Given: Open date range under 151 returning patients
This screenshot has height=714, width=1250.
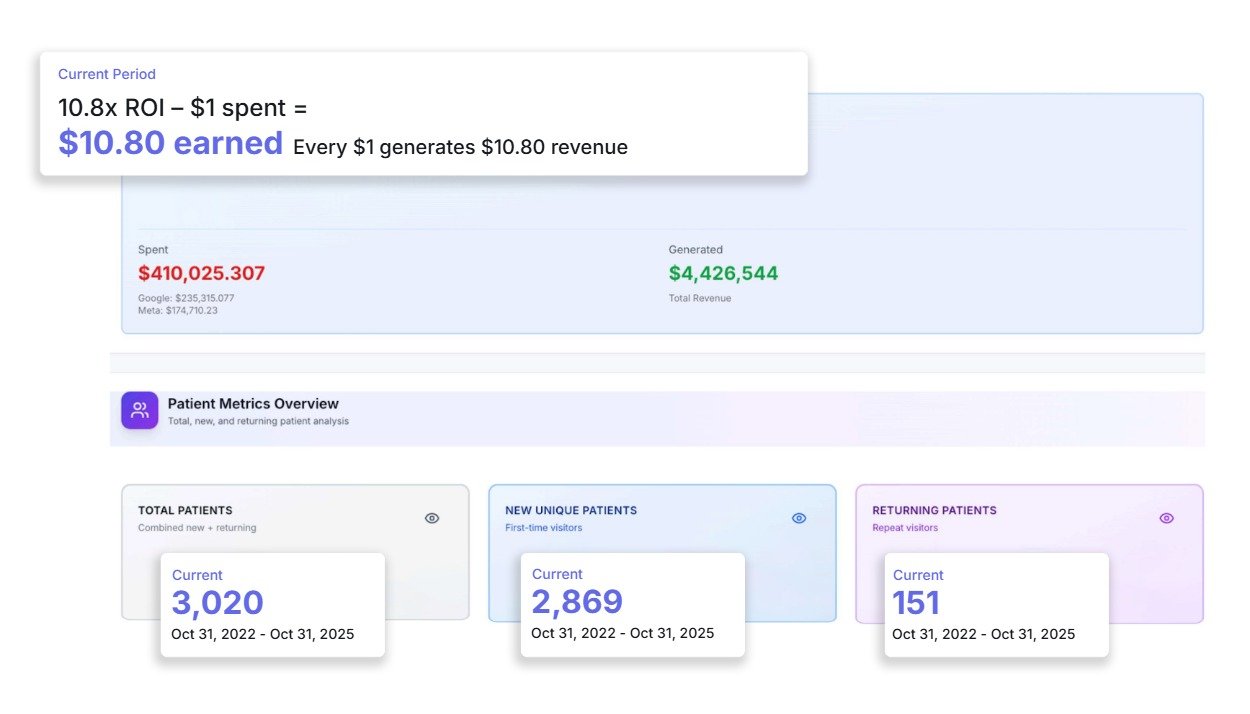Looking at the screenshot, I should (983, 634).
